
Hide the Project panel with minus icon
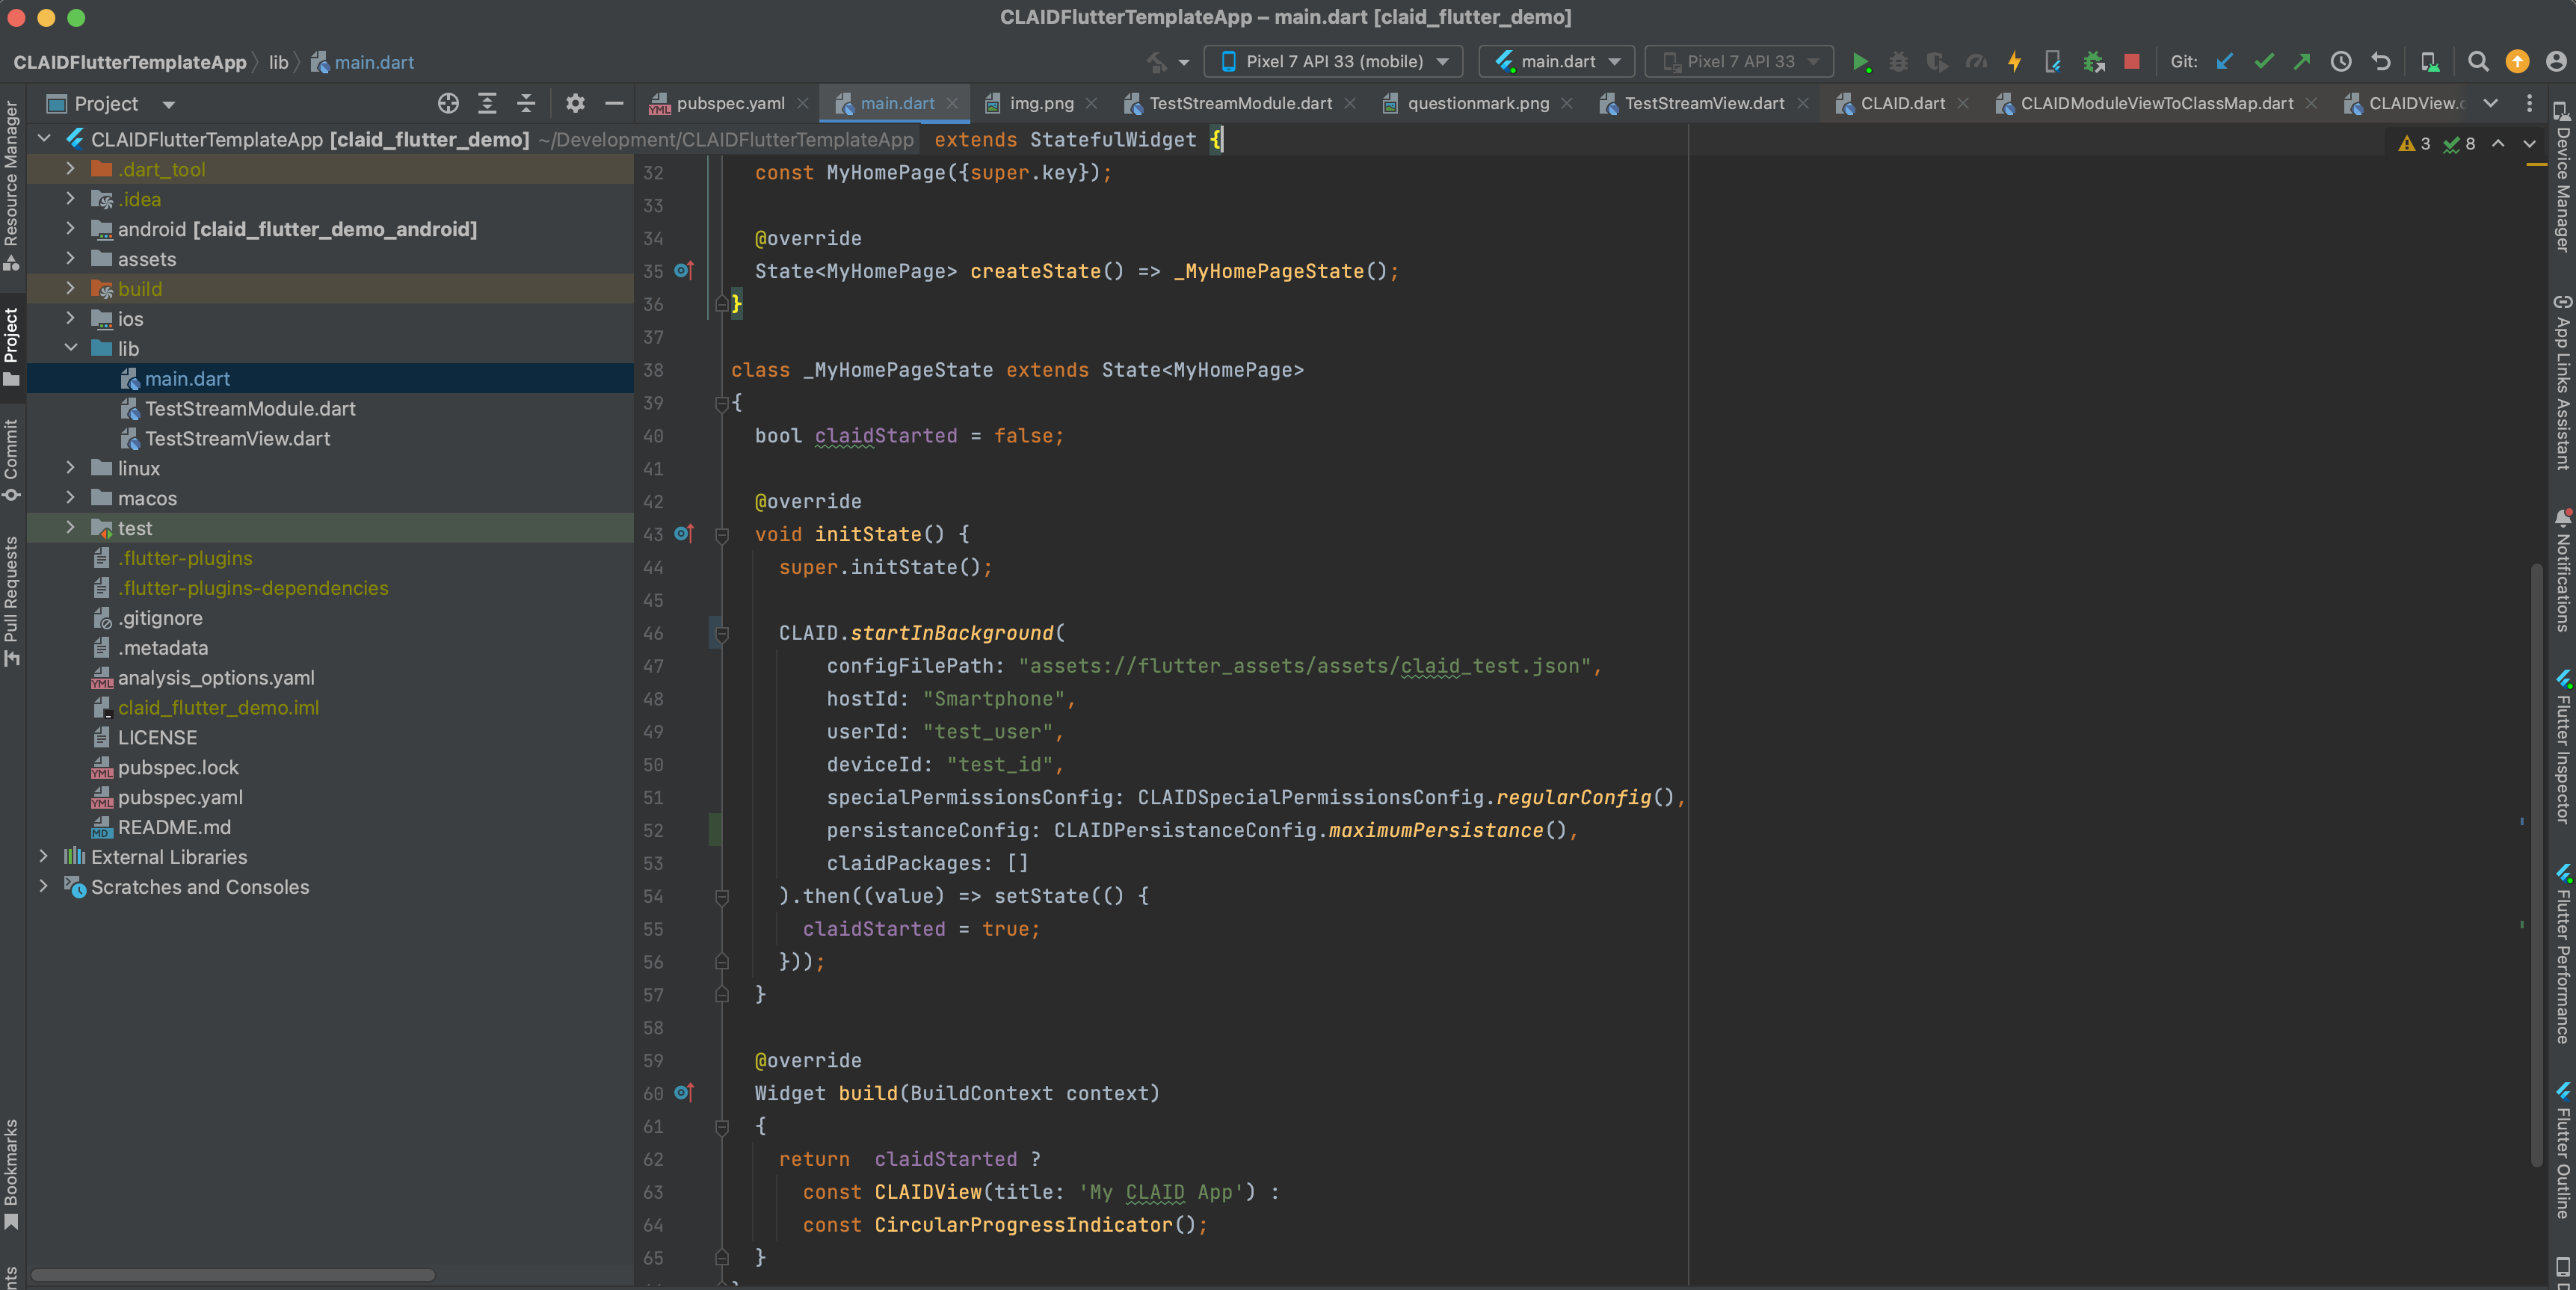click(x=614, y=103)
